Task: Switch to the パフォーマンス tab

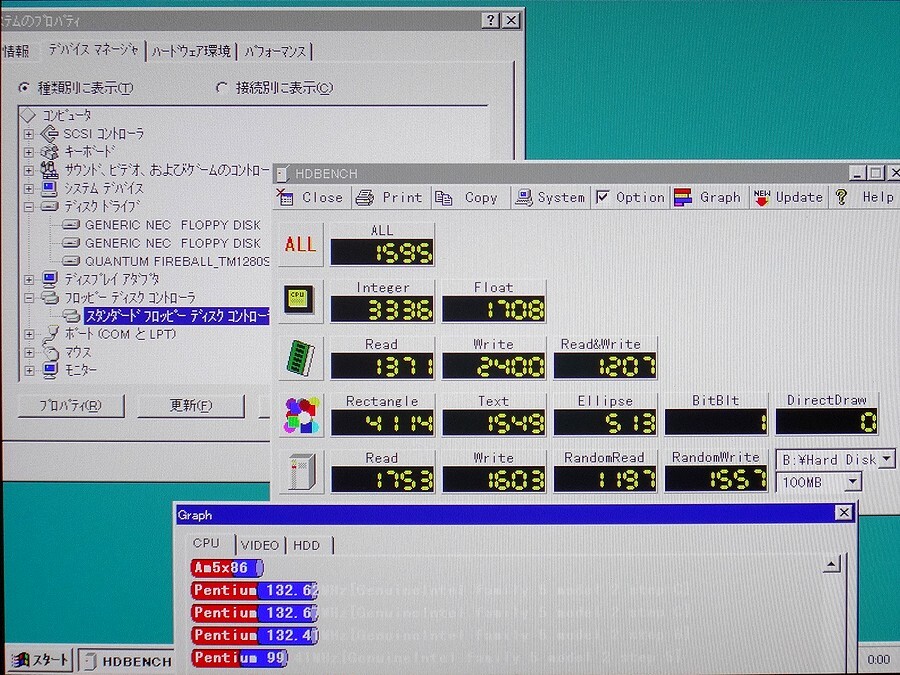Action: pos(275,52)
